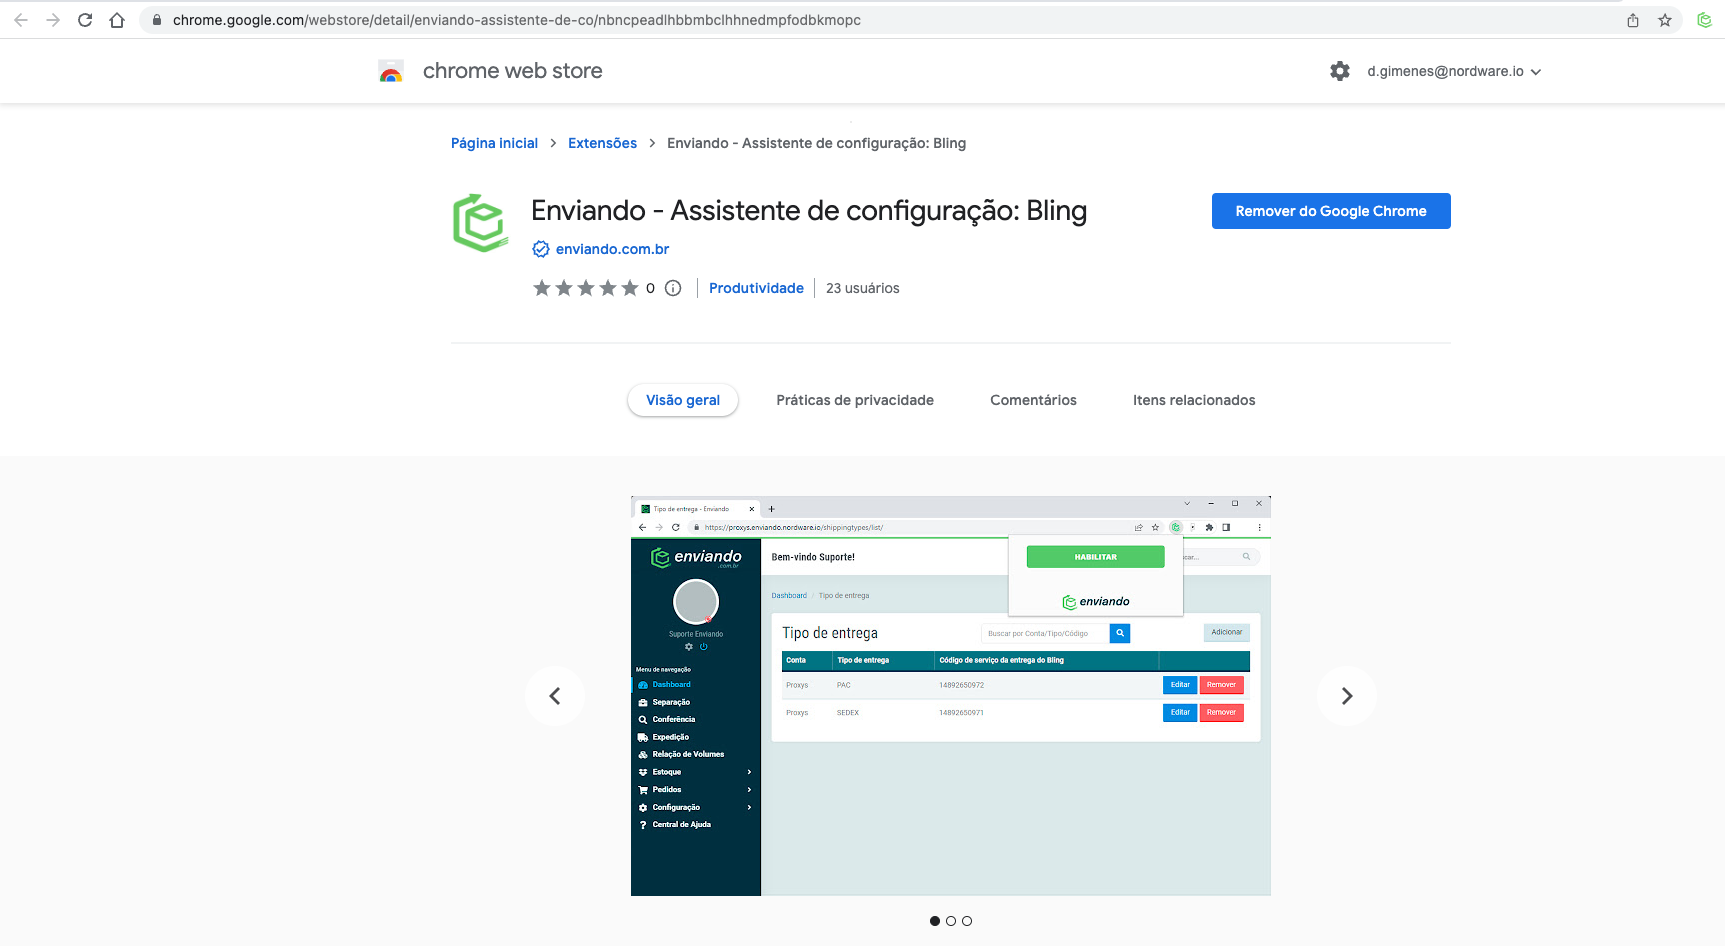
Task: Open the settings gear in store header
Action: coord(1340,71)
